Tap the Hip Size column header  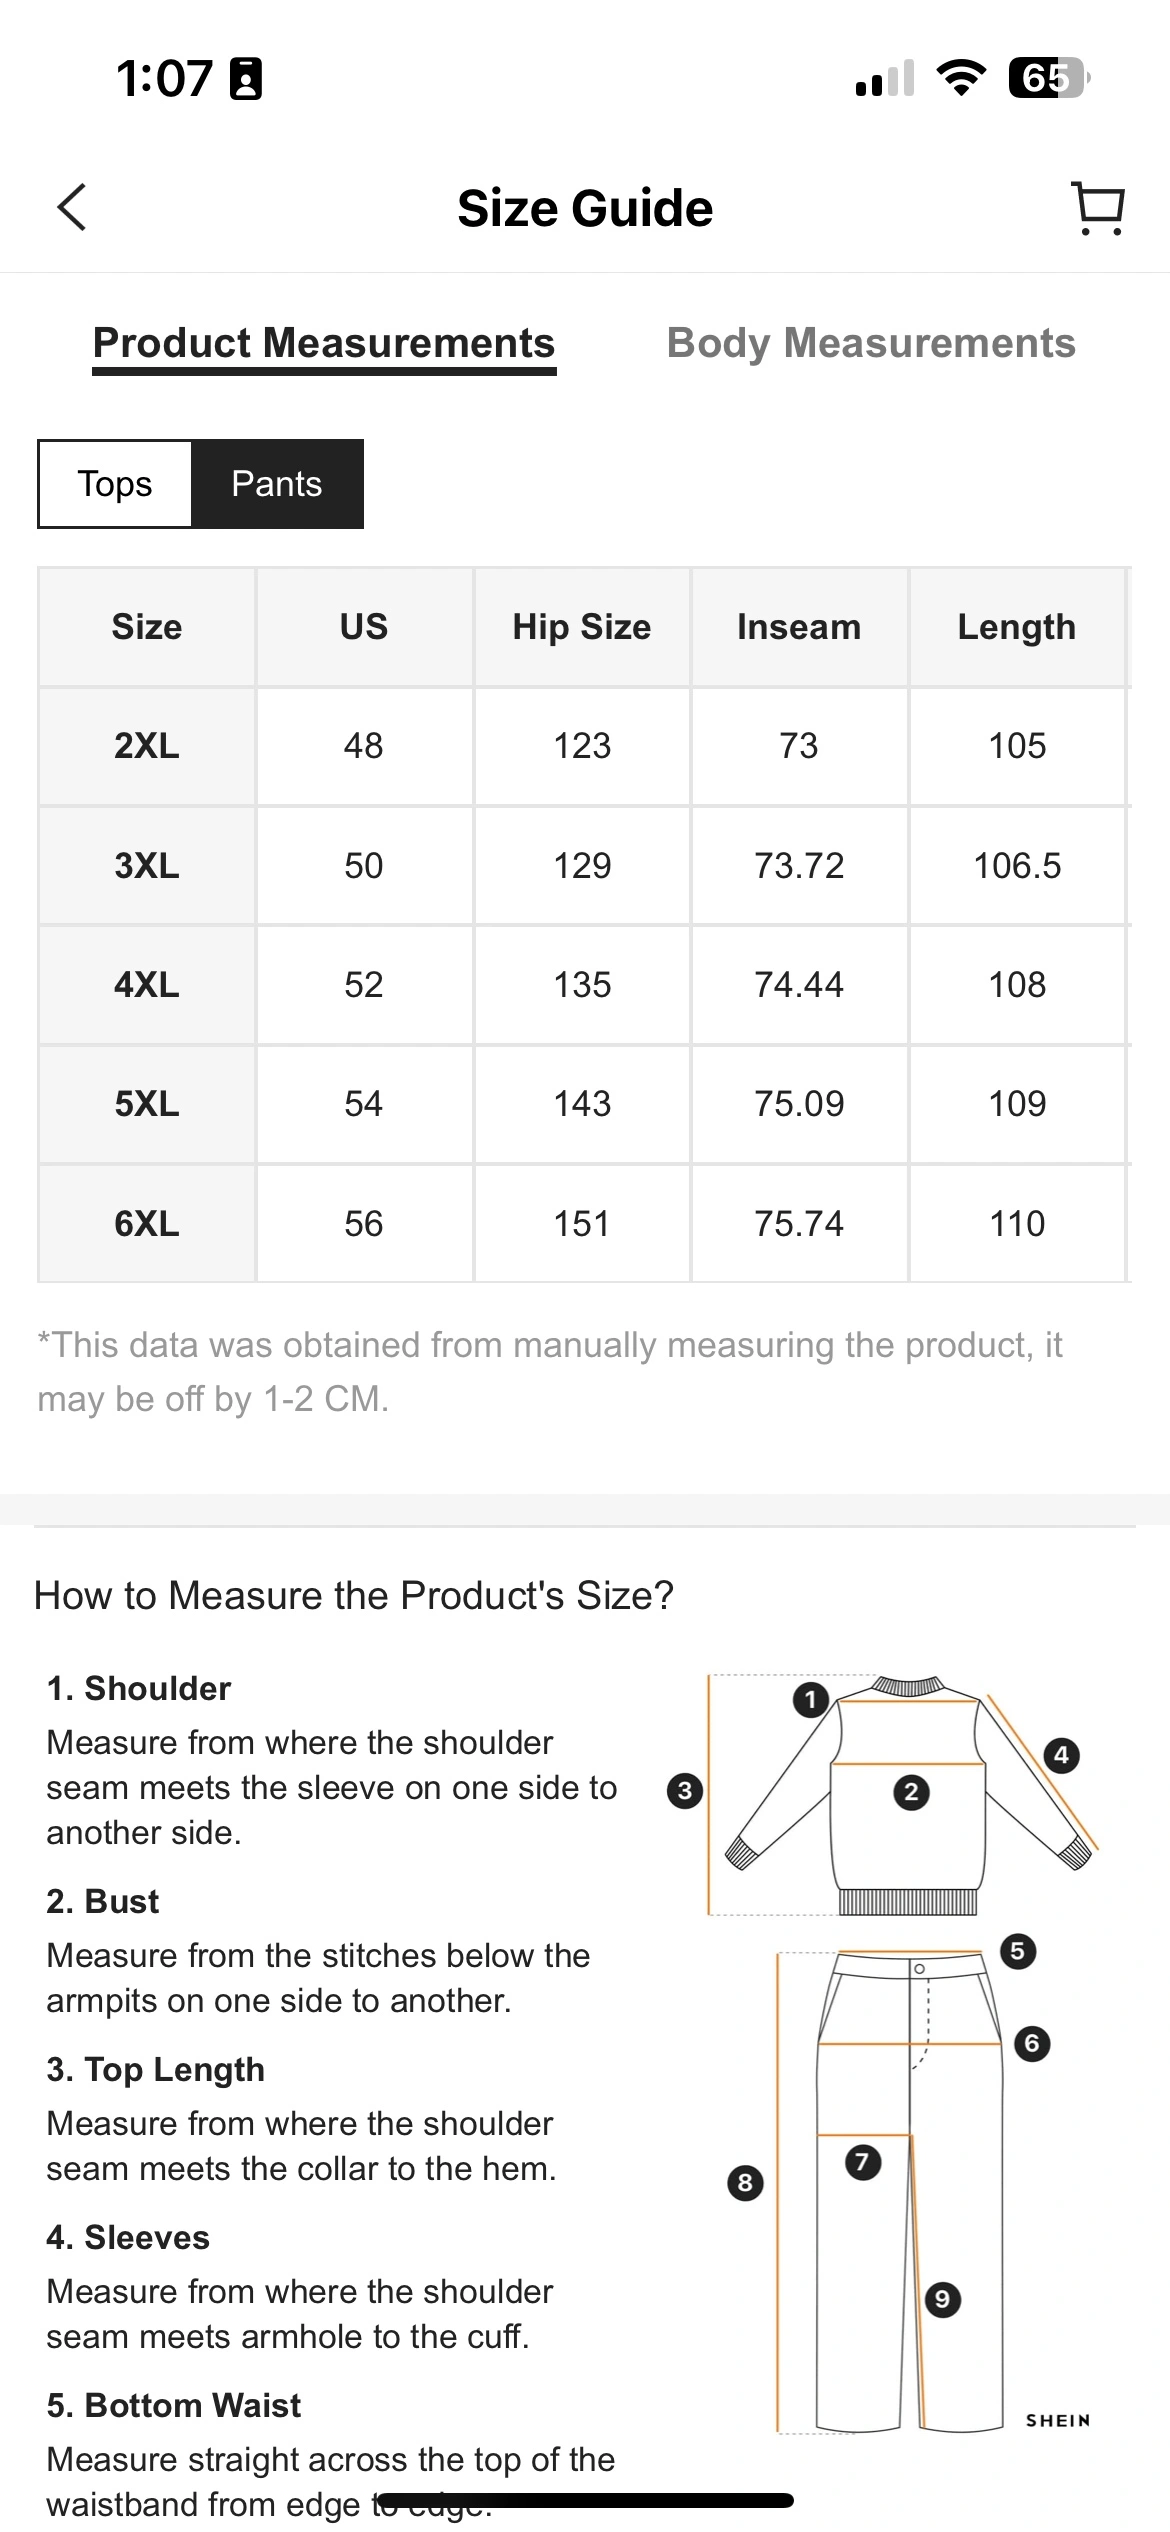tap(581, 627)
